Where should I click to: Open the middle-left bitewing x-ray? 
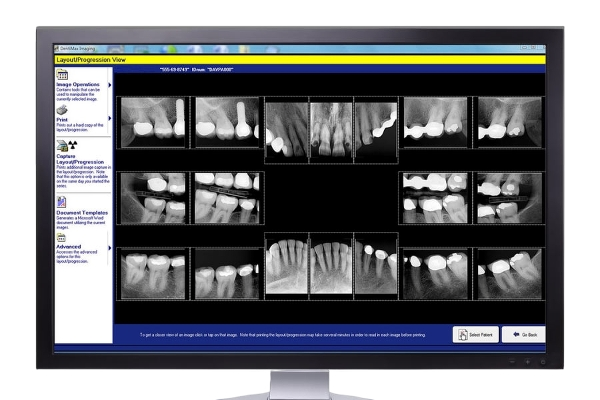152,197
